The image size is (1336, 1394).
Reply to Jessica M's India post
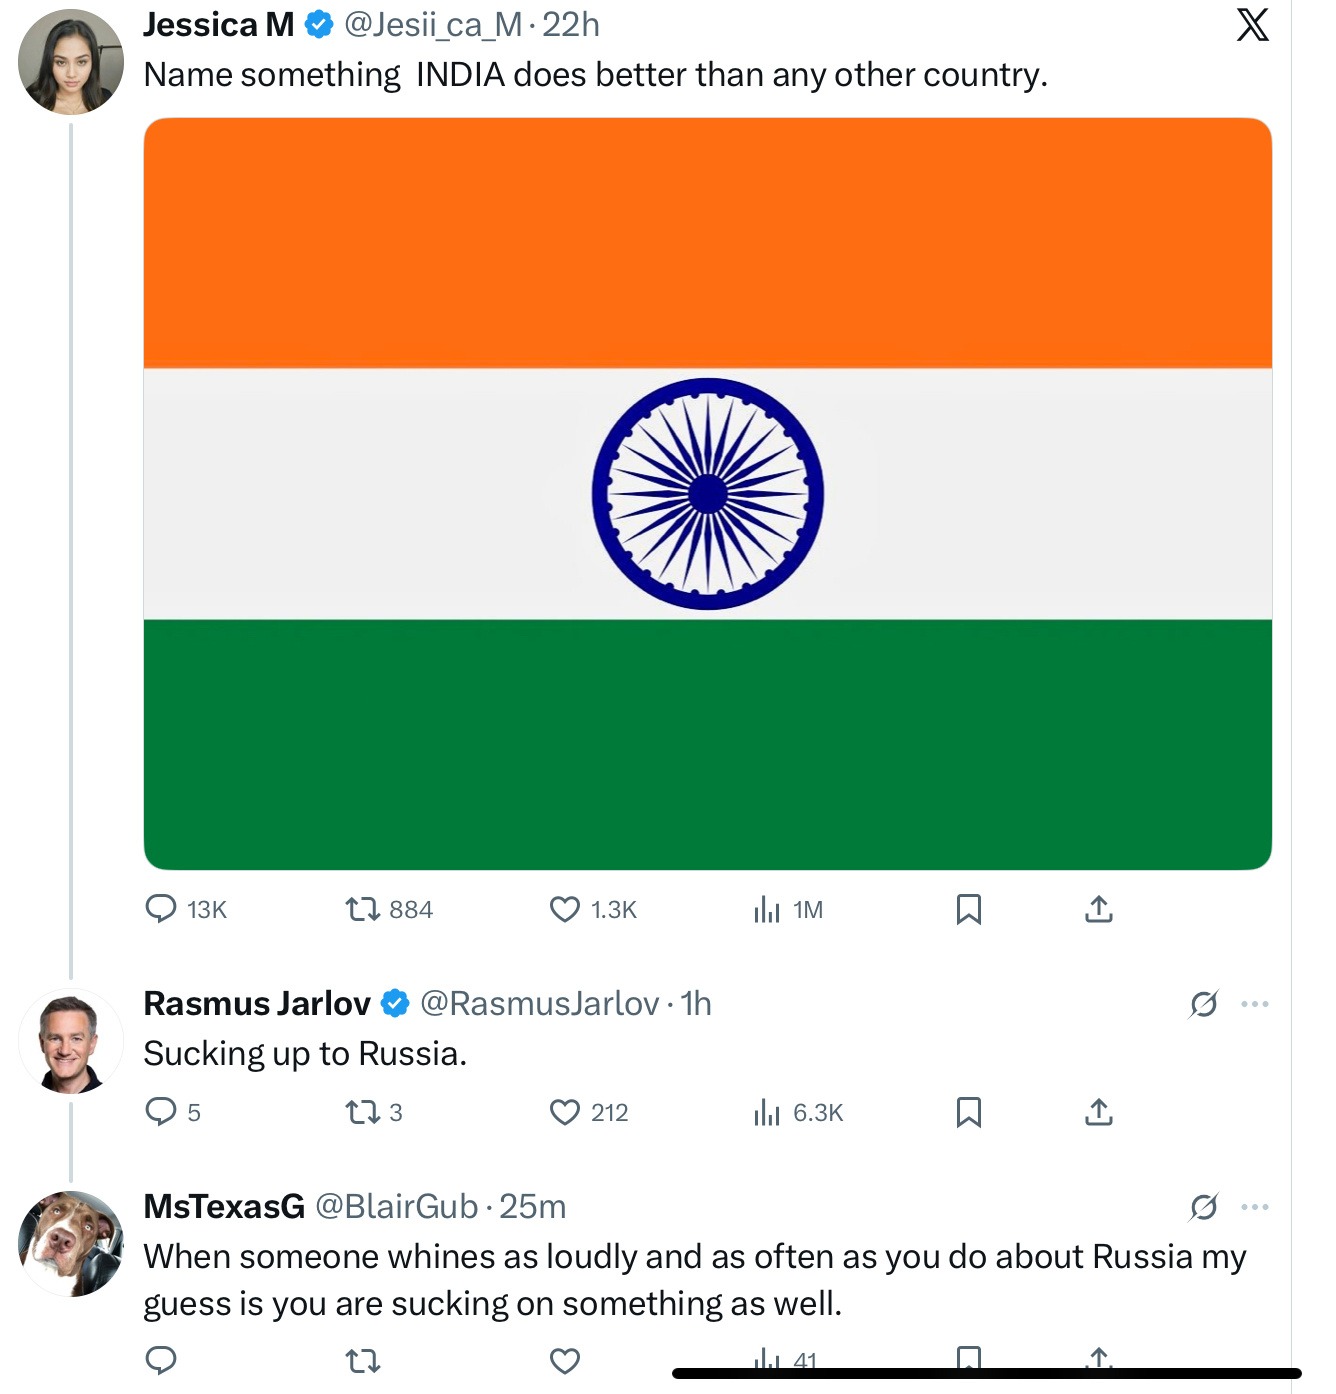(161, 909)
